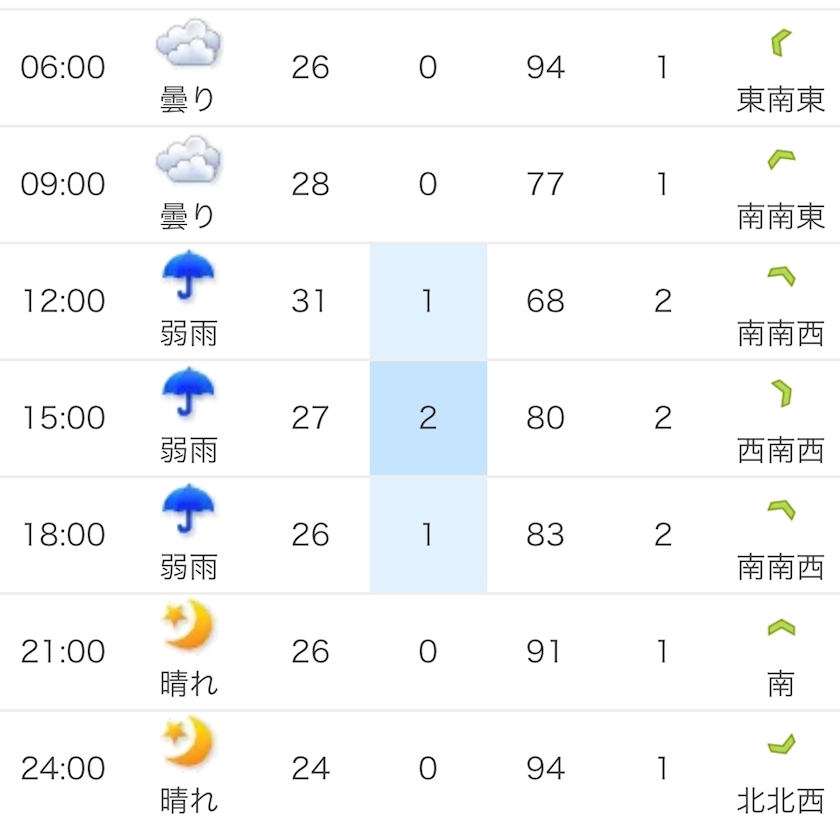Image resolution: width=840 pixels, height=823 pixels.
Task: Select the highlighted rainfall cell showing 2
Action: click(x=428, y=418)
